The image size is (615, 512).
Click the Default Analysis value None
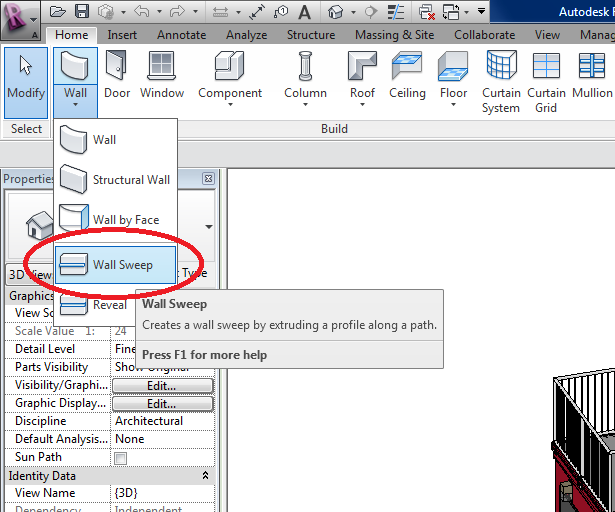163,439
